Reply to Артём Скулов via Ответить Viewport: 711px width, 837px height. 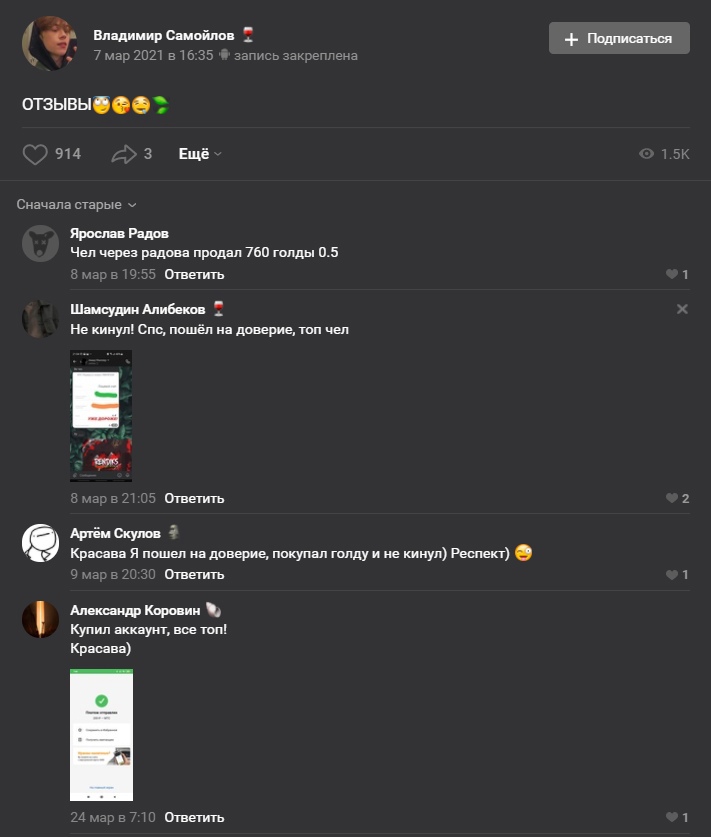[194, 574]
